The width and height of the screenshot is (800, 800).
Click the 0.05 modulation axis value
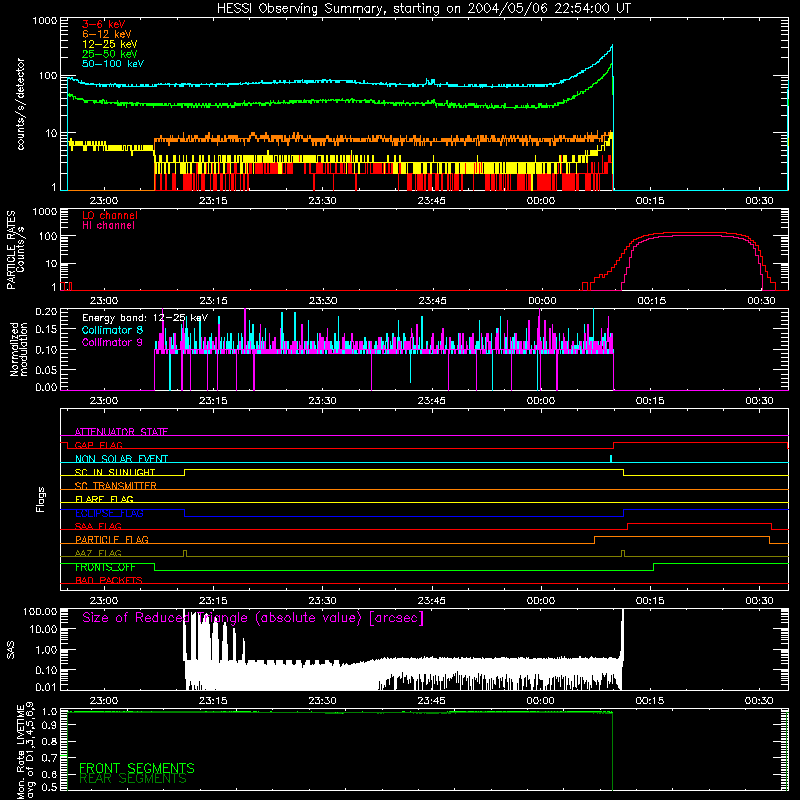point(46,369)
